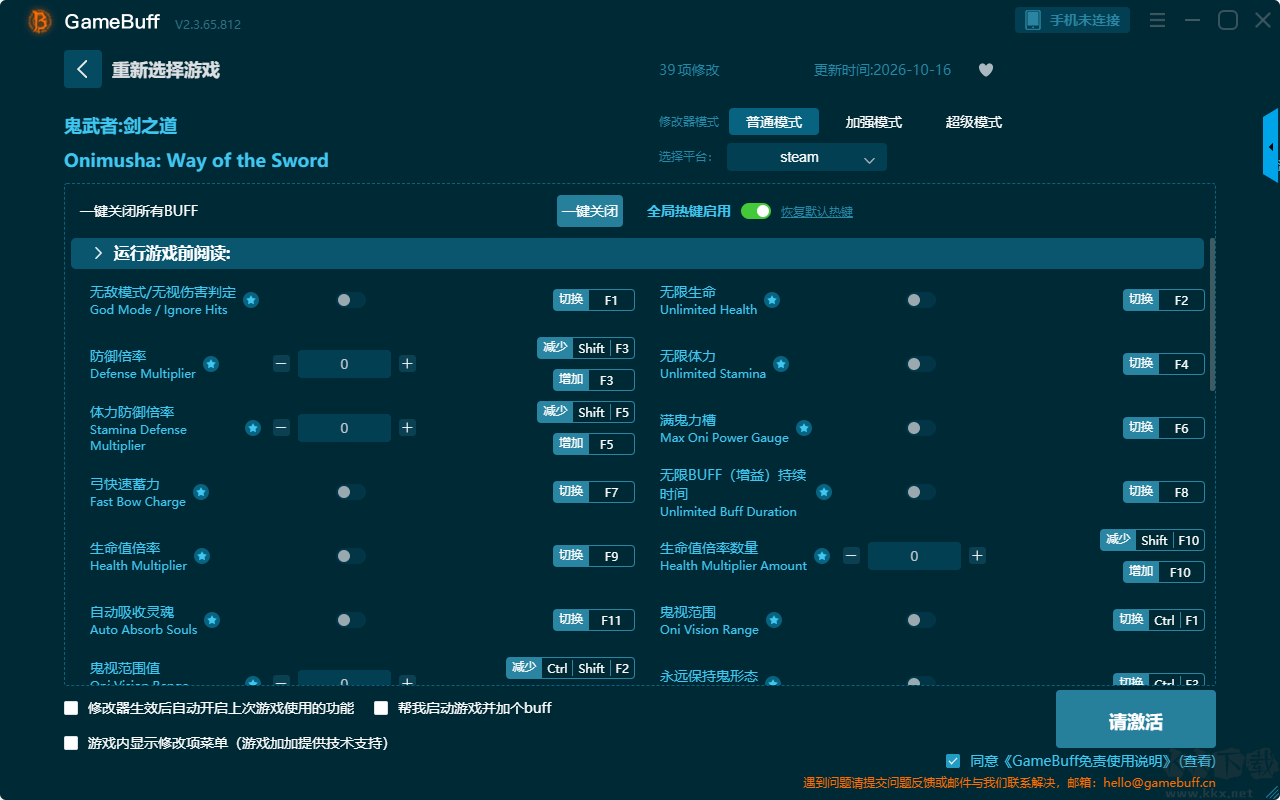Decrease Defense Multiplier with minus button

(281, 364)
